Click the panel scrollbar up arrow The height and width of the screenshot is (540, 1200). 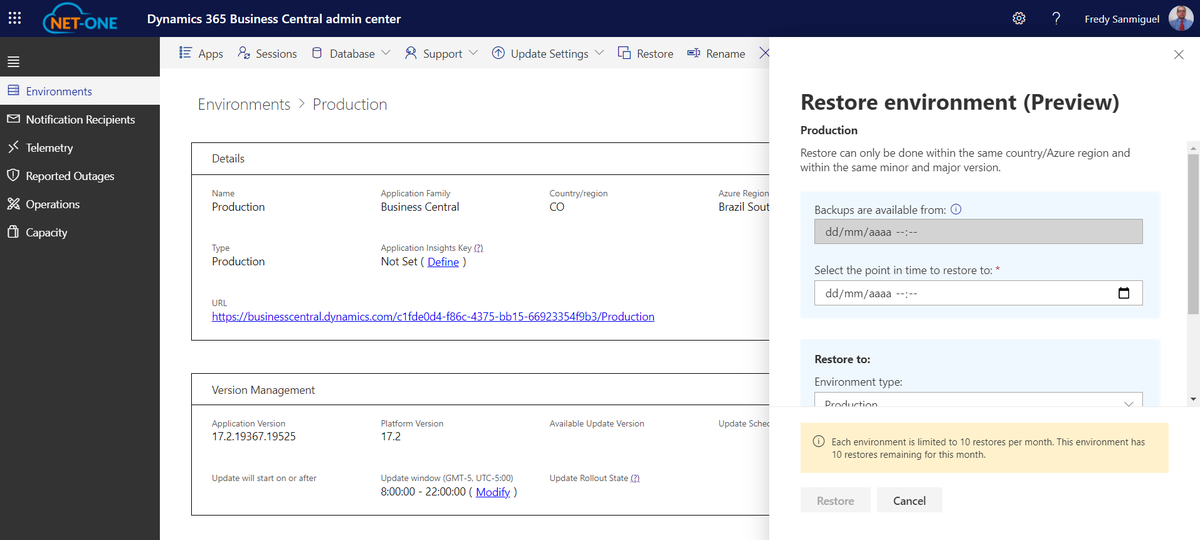[1192, 149]
